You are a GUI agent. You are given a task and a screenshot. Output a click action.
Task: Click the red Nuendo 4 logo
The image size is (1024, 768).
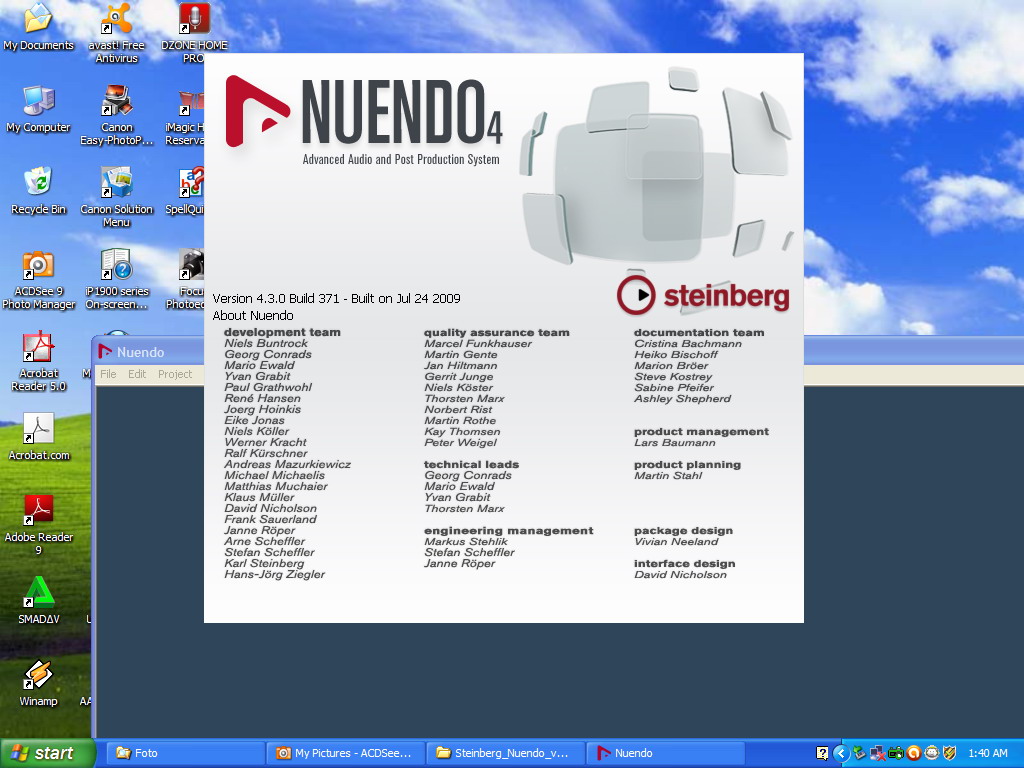coord(257,111)
